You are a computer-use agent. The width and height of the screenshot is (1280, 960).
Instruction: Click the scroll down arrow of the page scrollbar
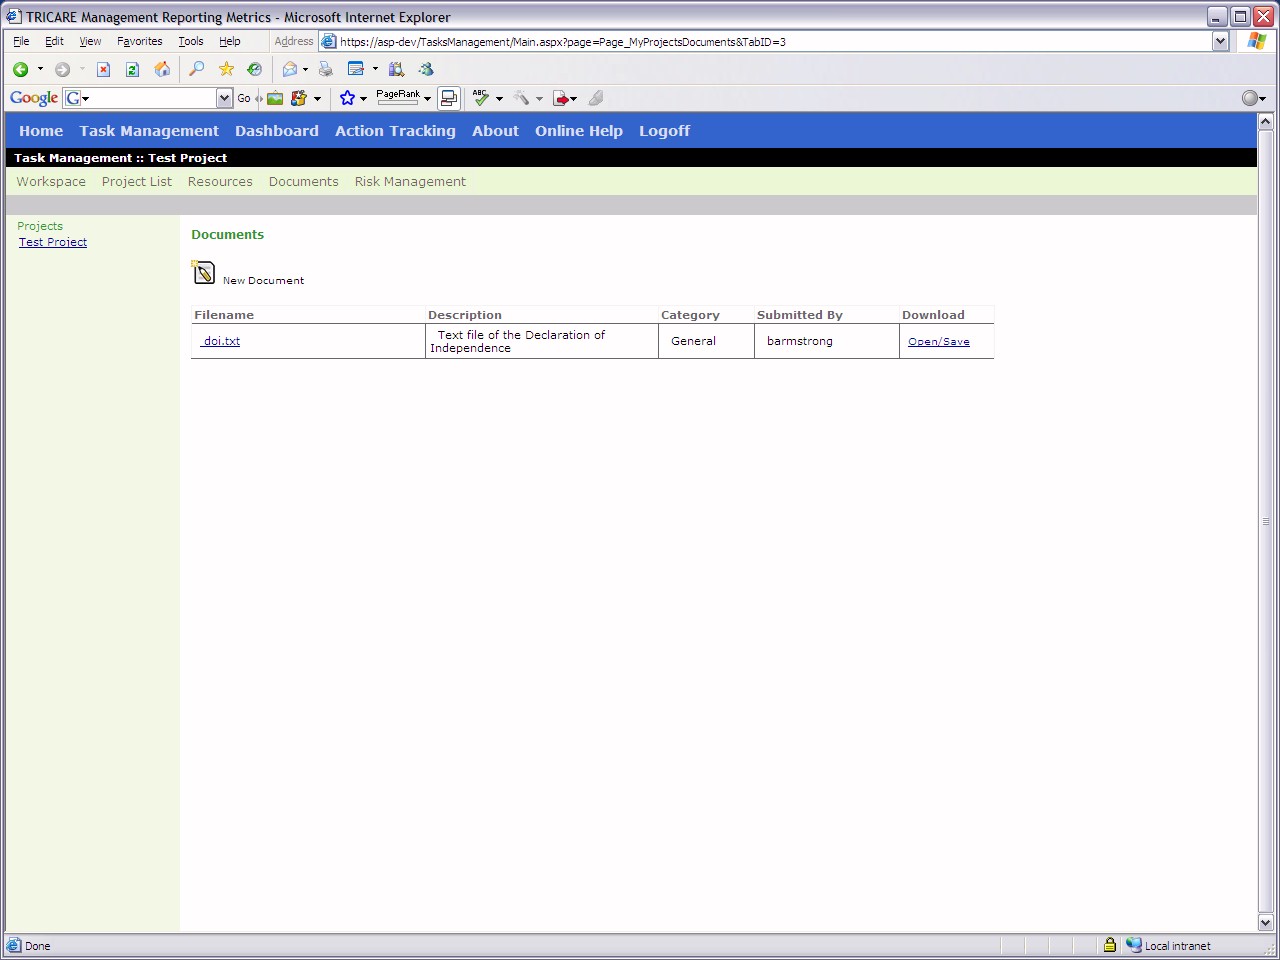pyautogui.click(x=1265, y=922)
